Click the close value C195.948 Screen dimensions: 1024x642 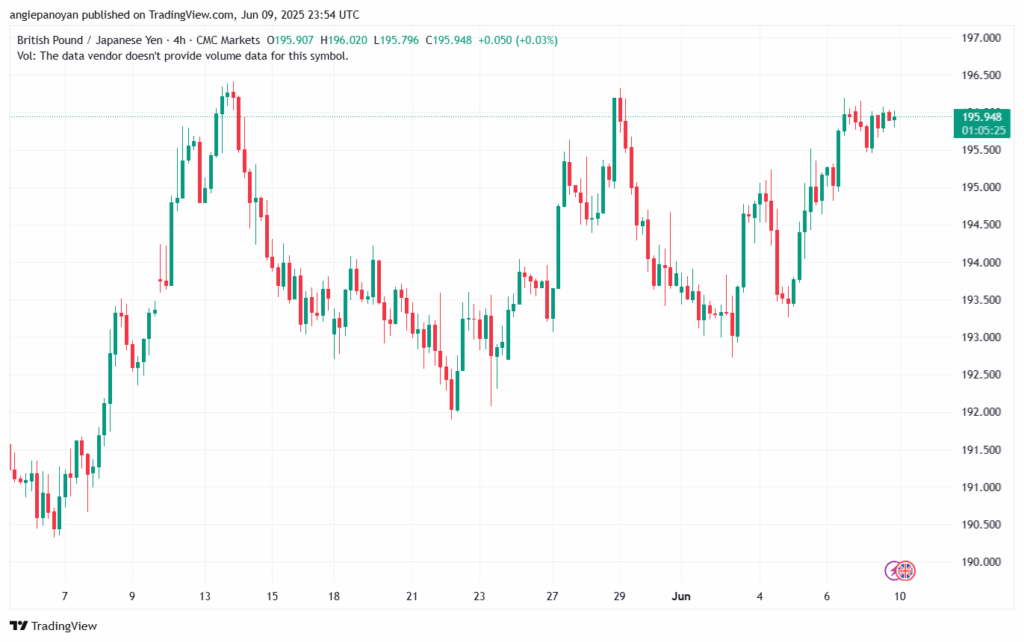449,40
